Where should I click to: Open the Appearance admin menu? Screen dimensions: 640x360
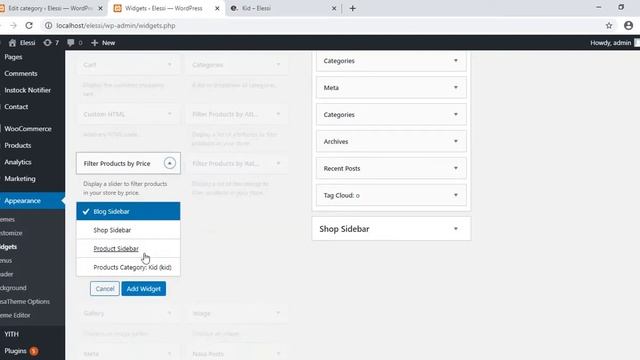click(x=22, y=201)
